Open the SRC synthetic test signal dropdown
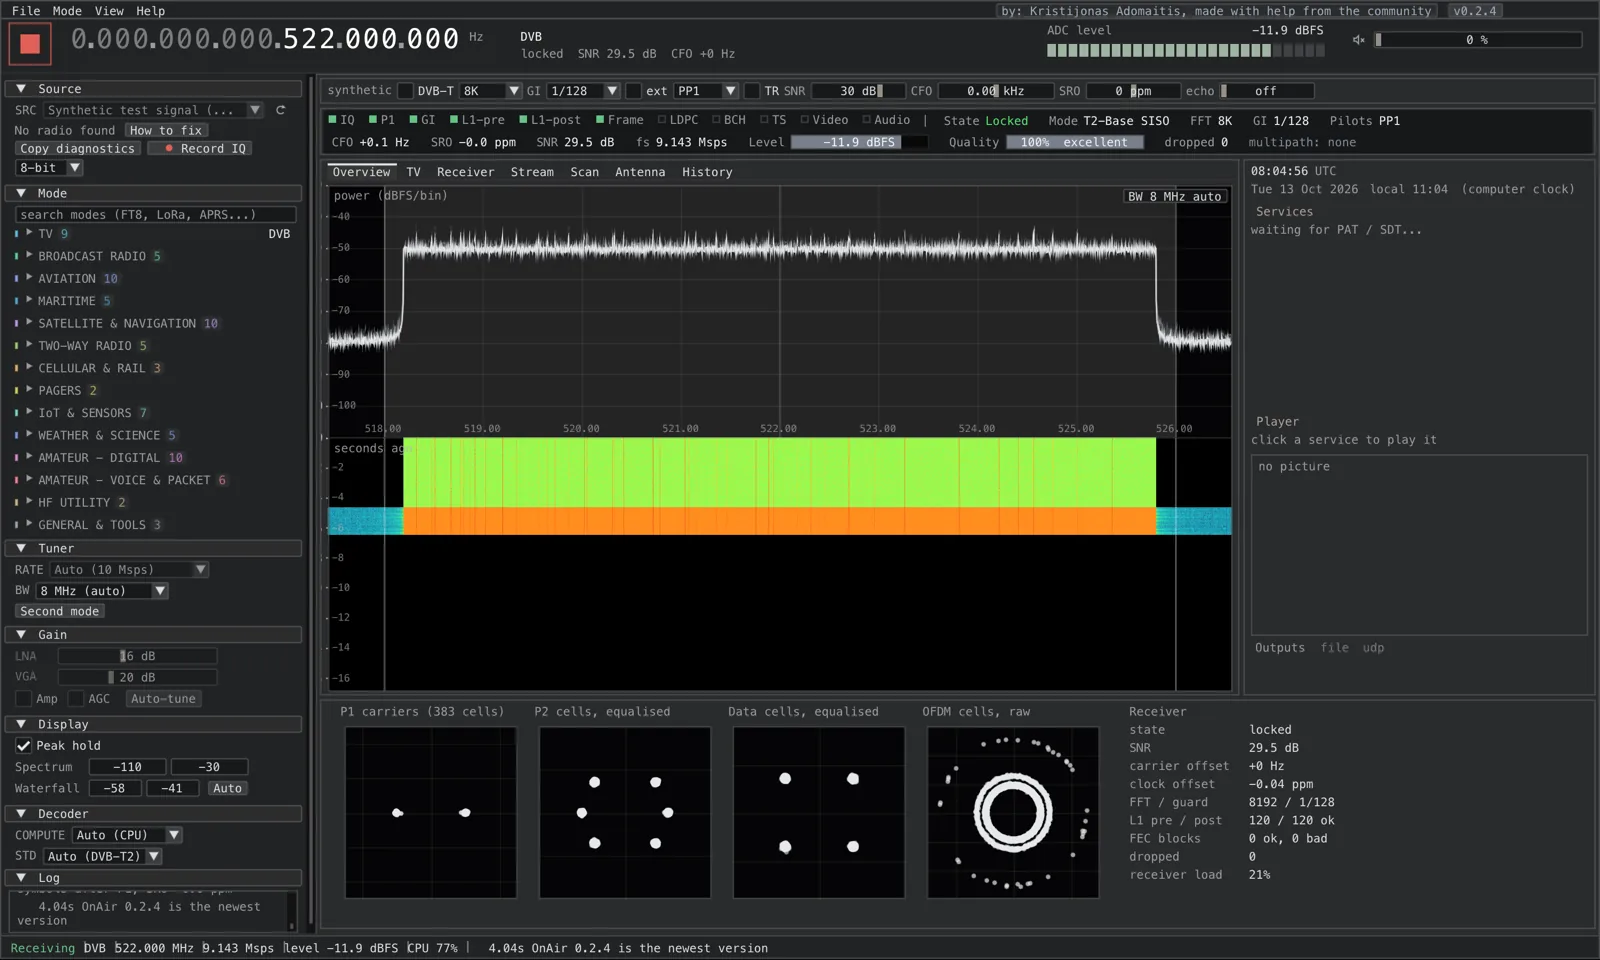Viewport: 1600px width, 960px height. coord(153,110)
